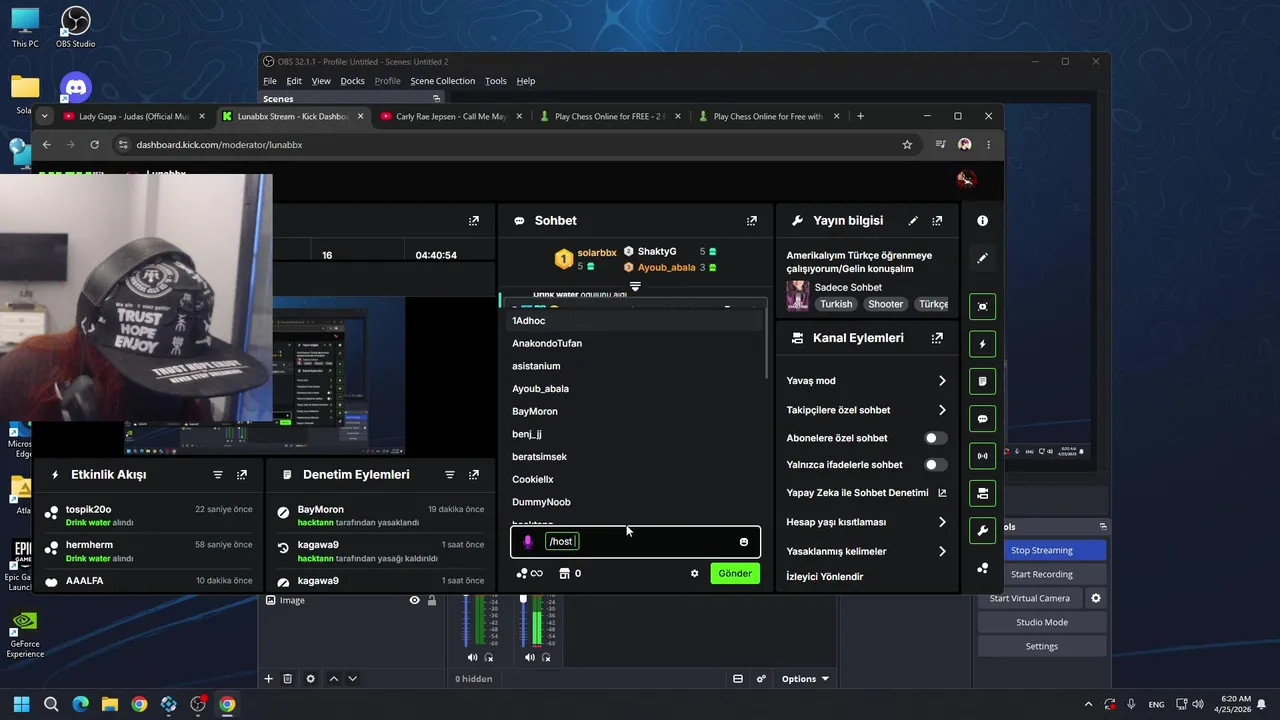Image resolution: width=1280 pixels, height=720 pixels.
Task: Open OBS Settings button
Action: tap(1042, 647)
